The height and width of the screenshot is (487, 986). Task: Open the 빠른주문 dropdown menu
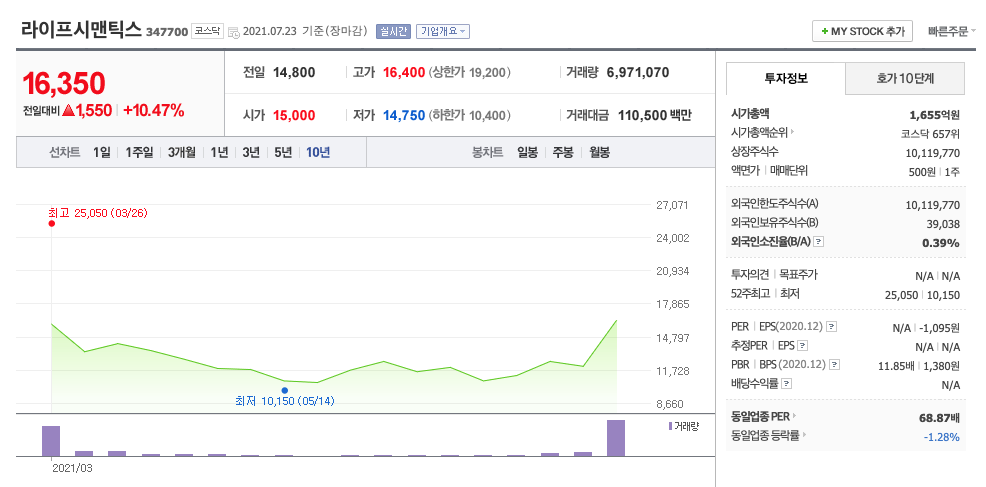coord(951,31)
